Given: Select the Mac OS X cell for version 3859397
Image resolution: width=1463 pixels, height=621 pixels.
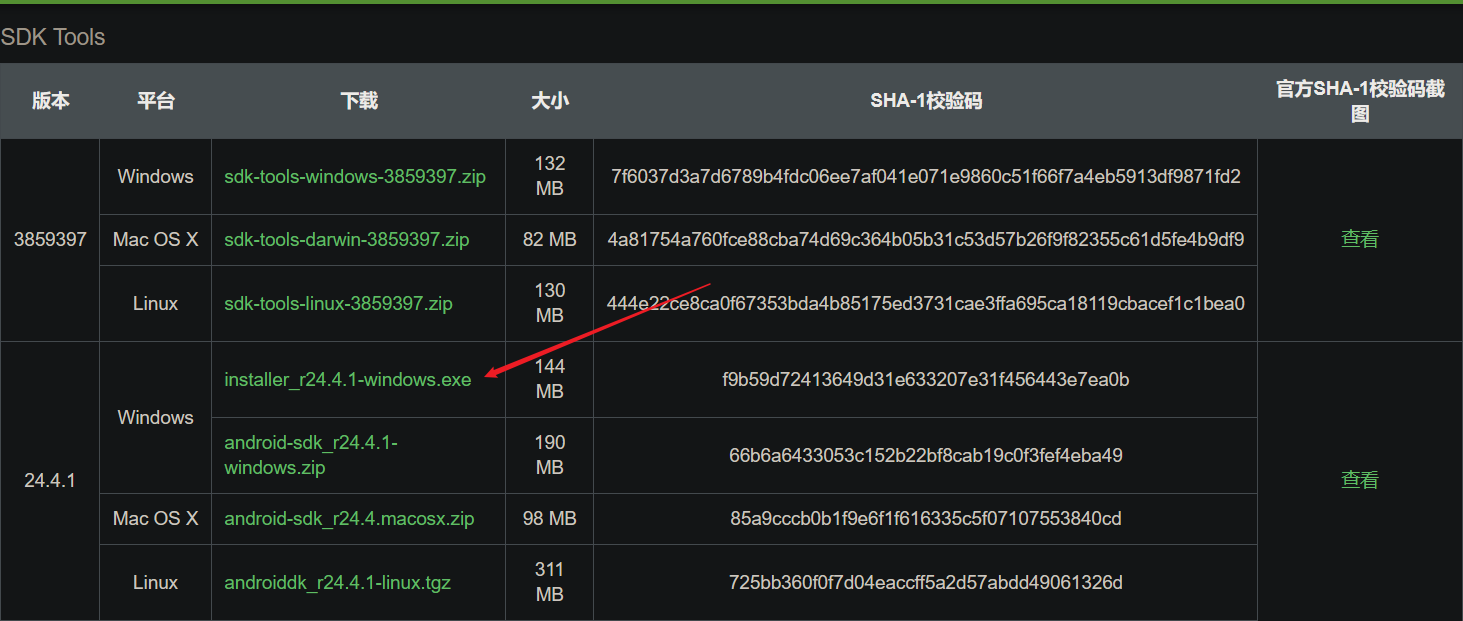Looking at the screenshot, I should (x=155, y=240).
